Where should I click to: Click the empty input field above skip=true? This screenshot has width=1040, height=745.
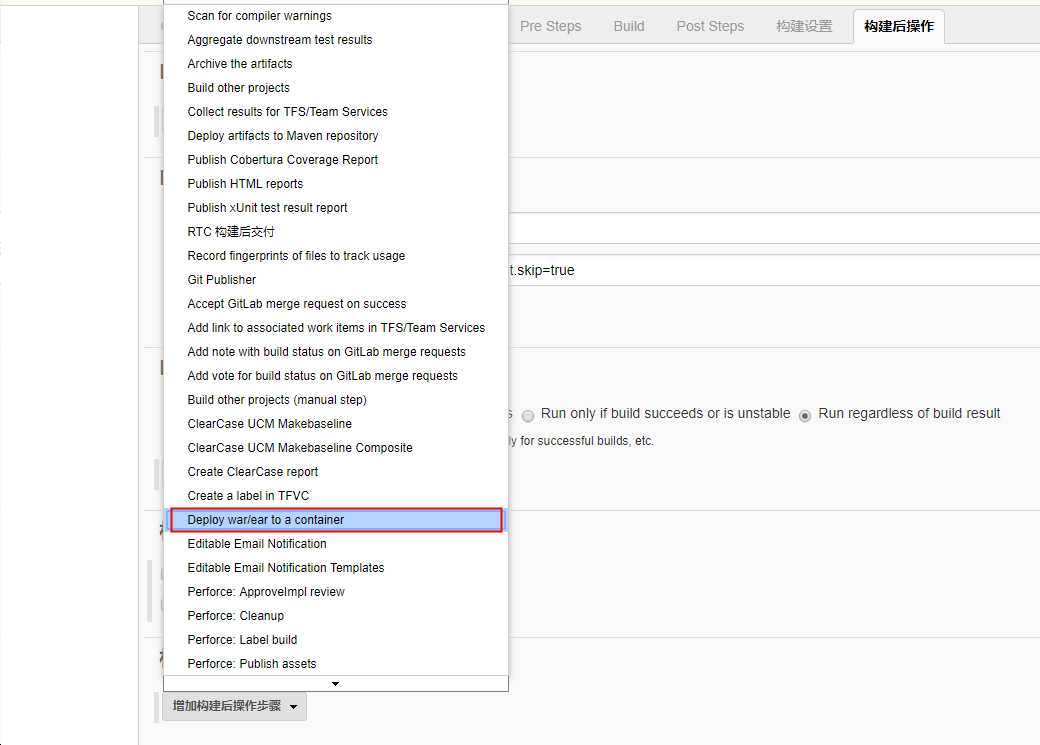[773, 229]
